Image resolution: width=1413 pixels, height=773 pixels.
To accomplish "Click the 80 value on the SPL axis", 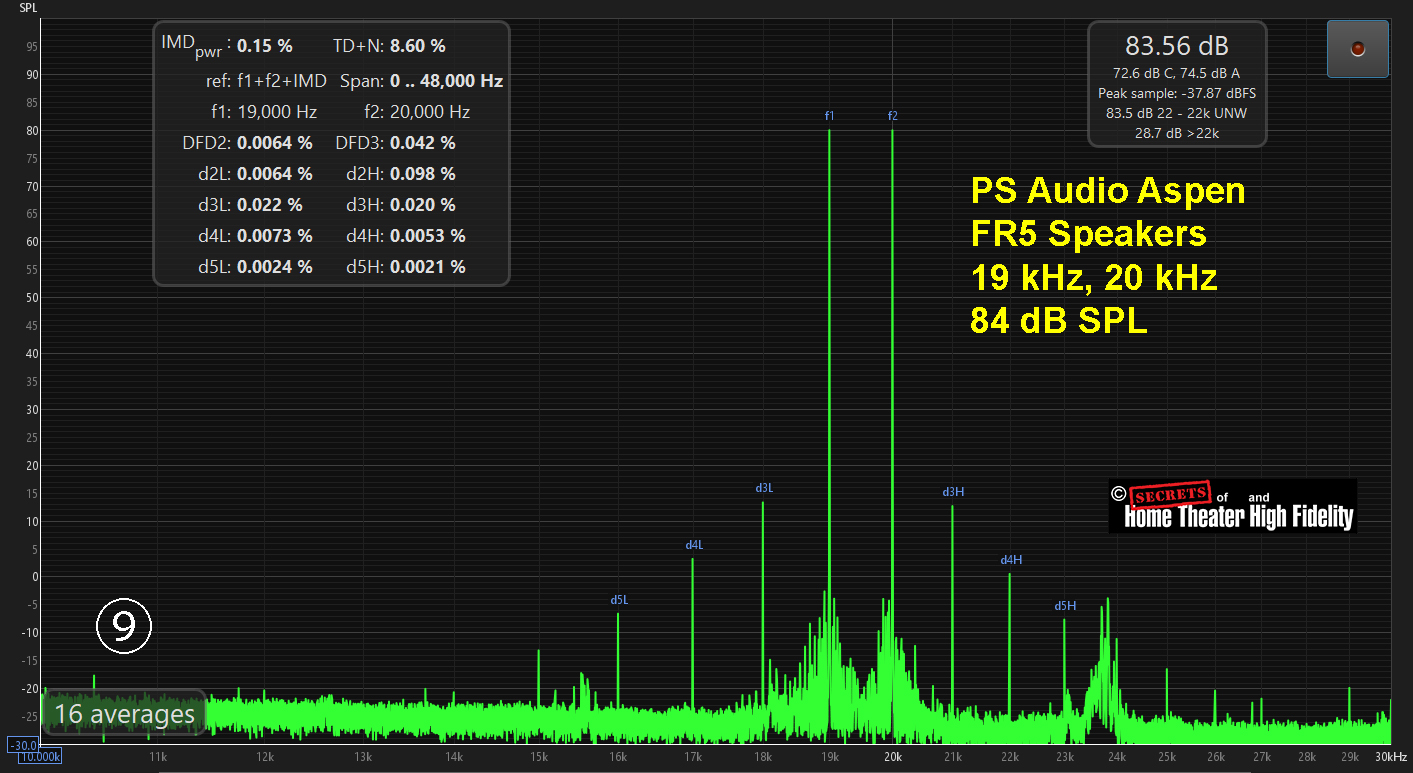I will click(32, 130).
